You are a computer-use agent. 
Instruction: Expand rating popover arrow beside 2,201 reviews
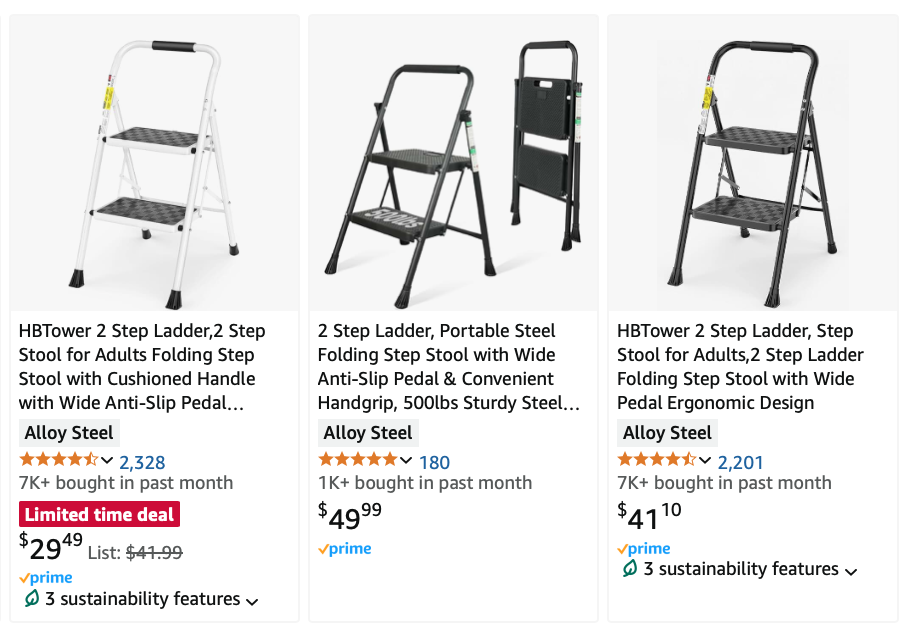click(x=705, y=461)
